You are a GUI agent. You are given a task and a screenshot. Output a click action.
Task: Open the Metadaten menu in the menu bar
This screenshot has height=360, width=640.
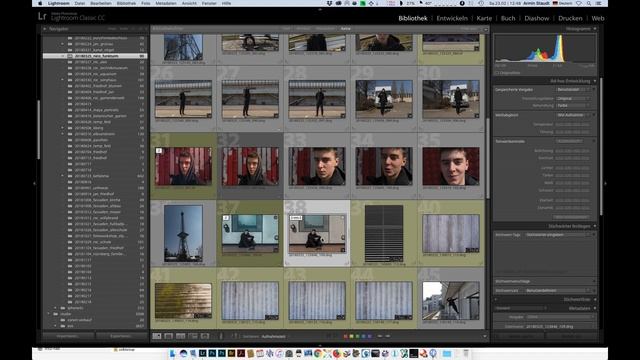(166, 3)
